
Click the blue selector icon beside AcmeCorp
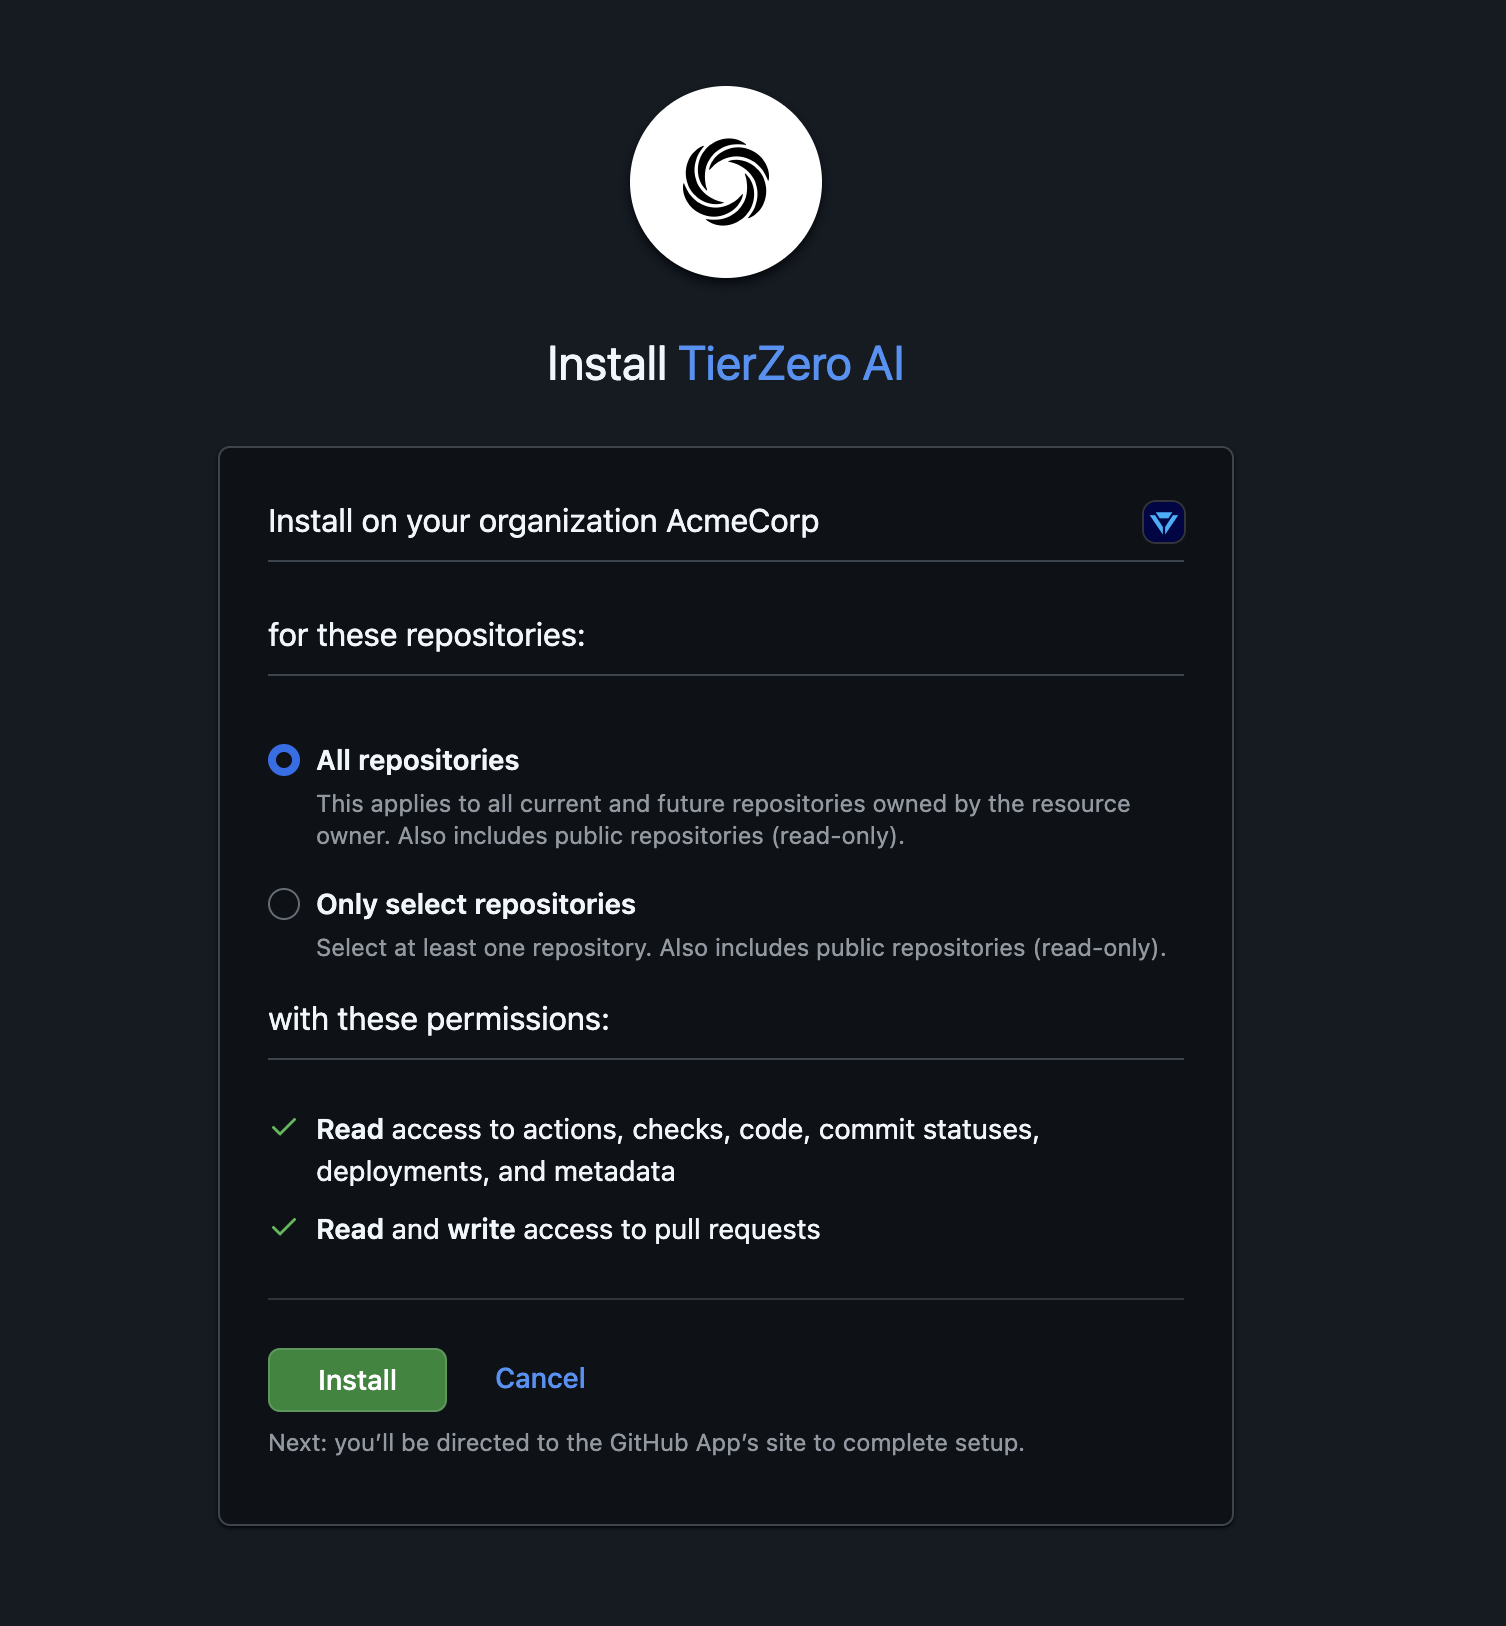(1162, 521)
